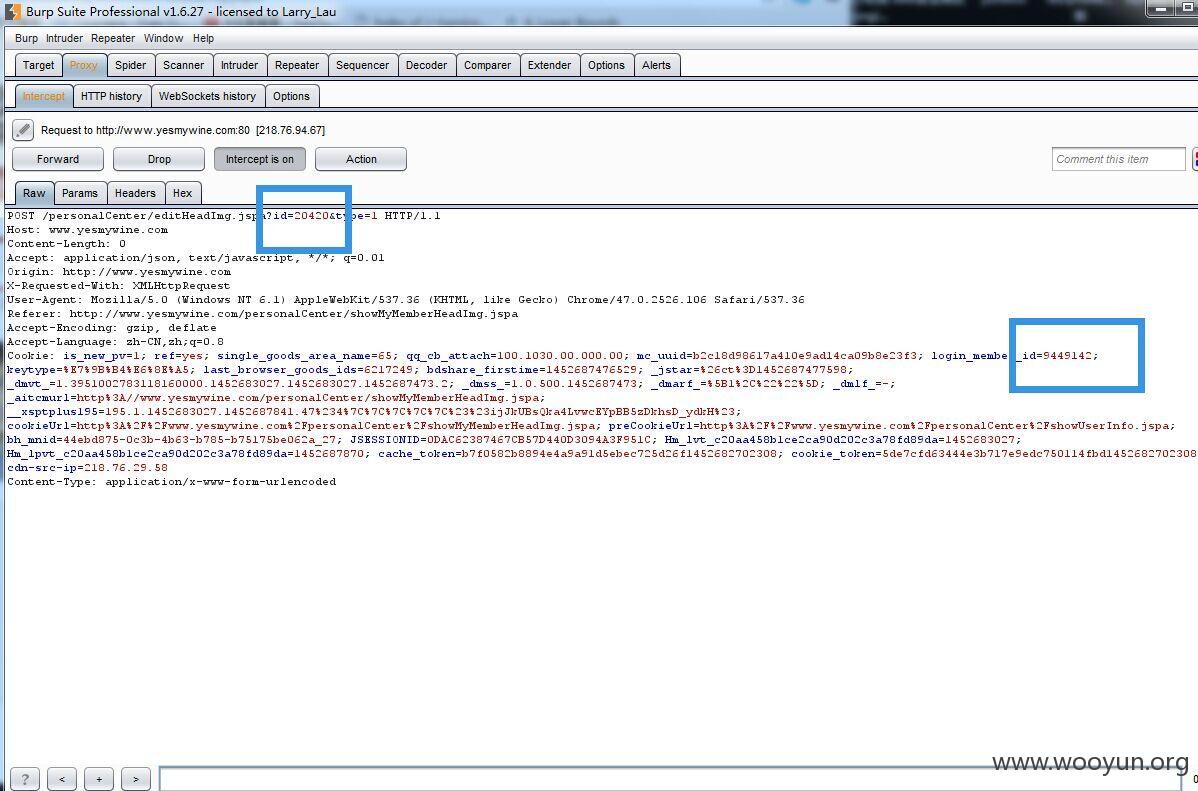The height and width of the screenshot is (791, 1198).
Task: Click the 'Accept-Encoding: gzip, deflate' line
Action: click(112, 328)
